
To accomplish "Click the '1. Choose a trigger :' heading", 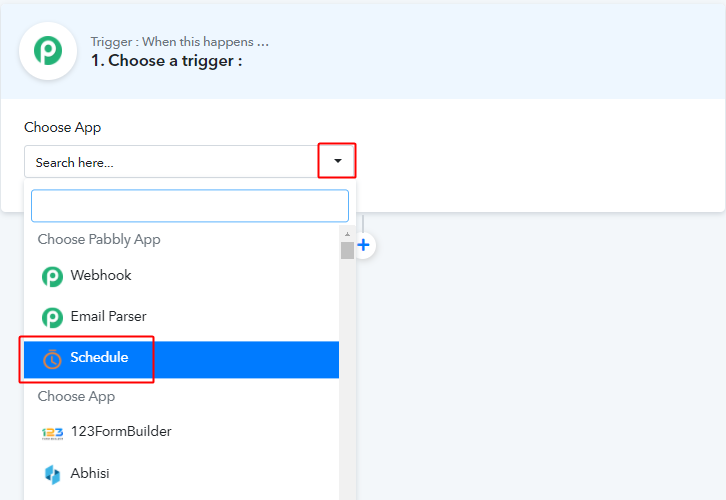I will click(x=167, y=61).
